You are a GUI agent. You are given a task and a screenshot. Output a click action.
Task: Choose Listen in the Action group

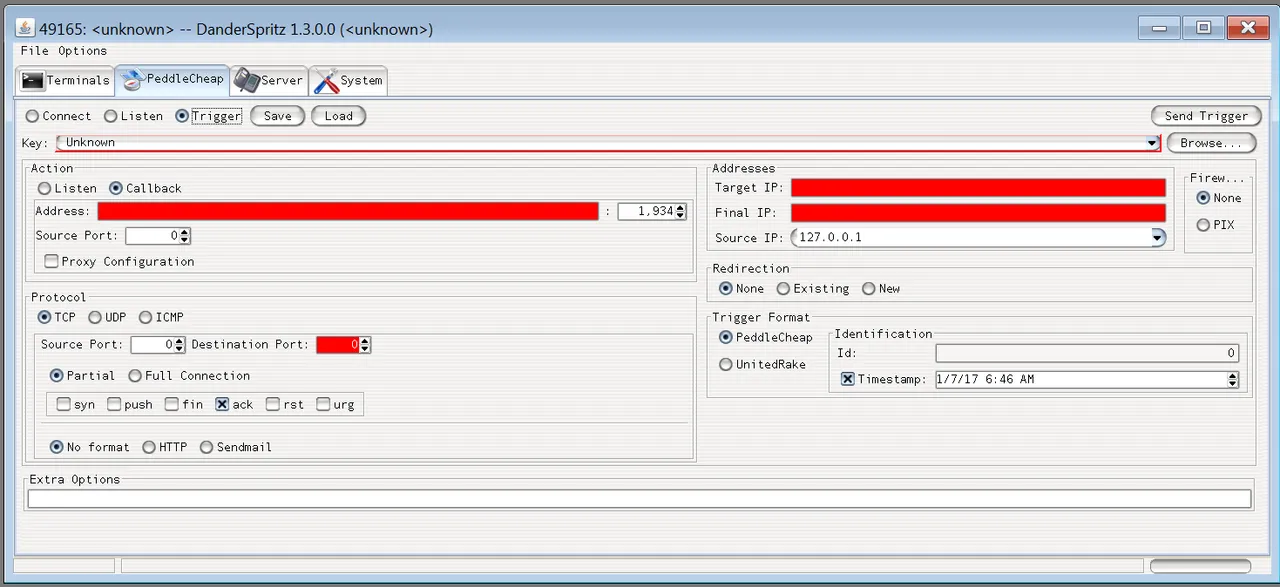coord(45,188)
